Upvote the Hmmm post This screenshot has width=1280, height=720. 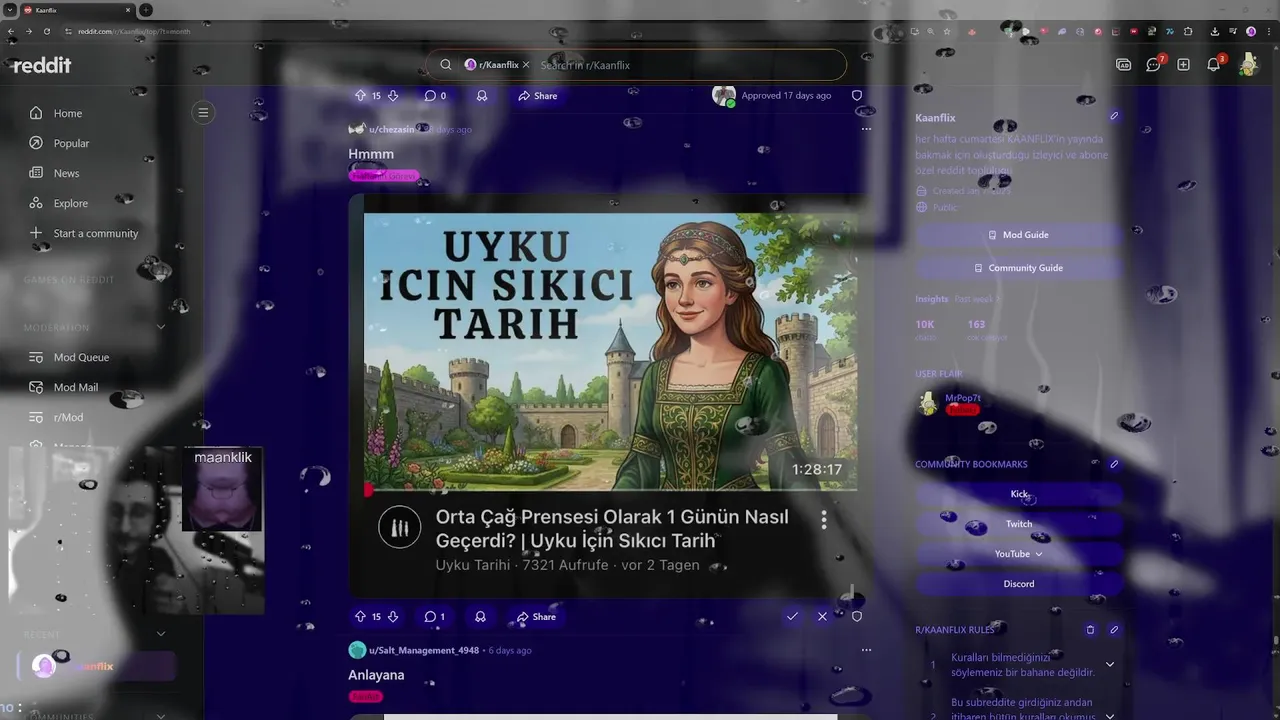coord(360,617)
